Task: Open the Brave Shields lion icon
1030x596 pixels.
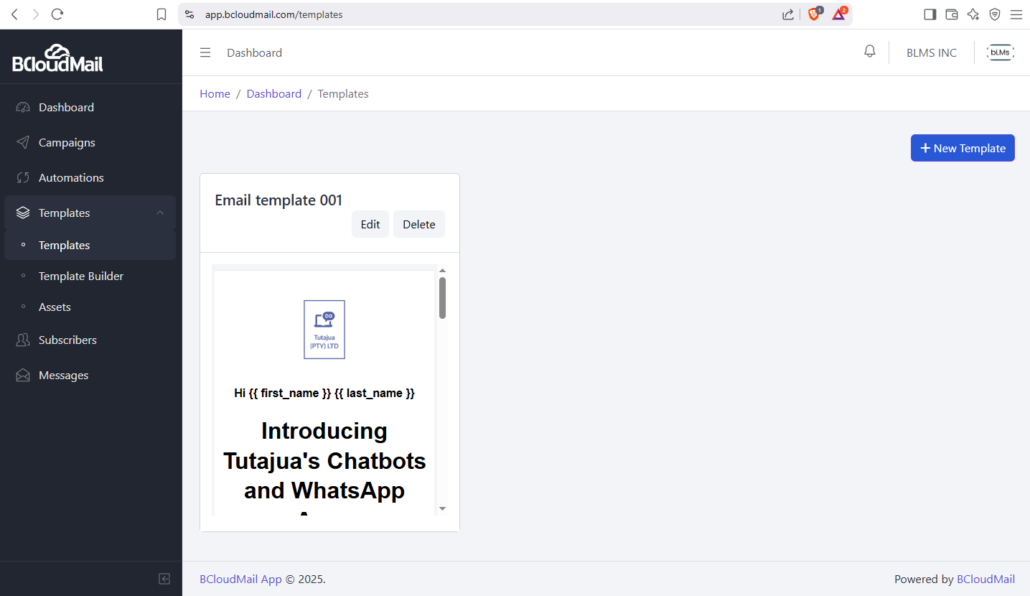Action: [815, 14]
